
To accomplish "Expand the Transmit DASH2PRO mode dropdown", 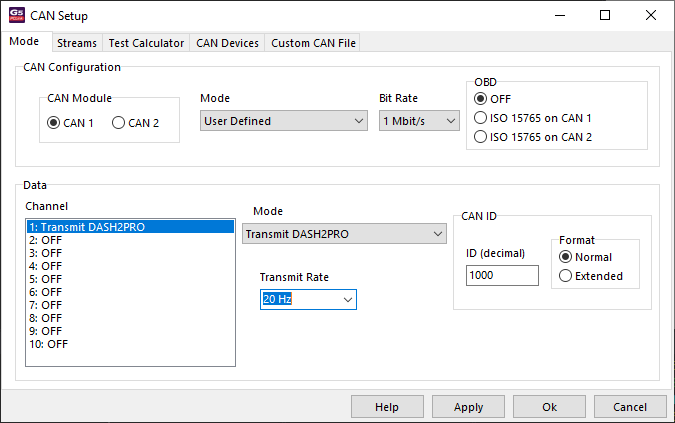I will (344, 233).
